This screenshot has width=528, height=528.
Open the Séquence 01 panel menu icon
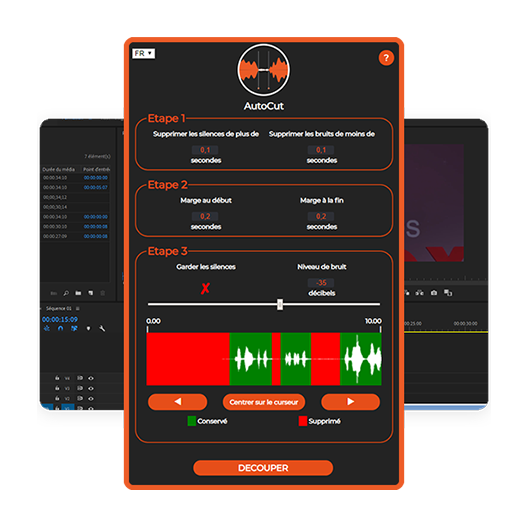coord(78,308)
